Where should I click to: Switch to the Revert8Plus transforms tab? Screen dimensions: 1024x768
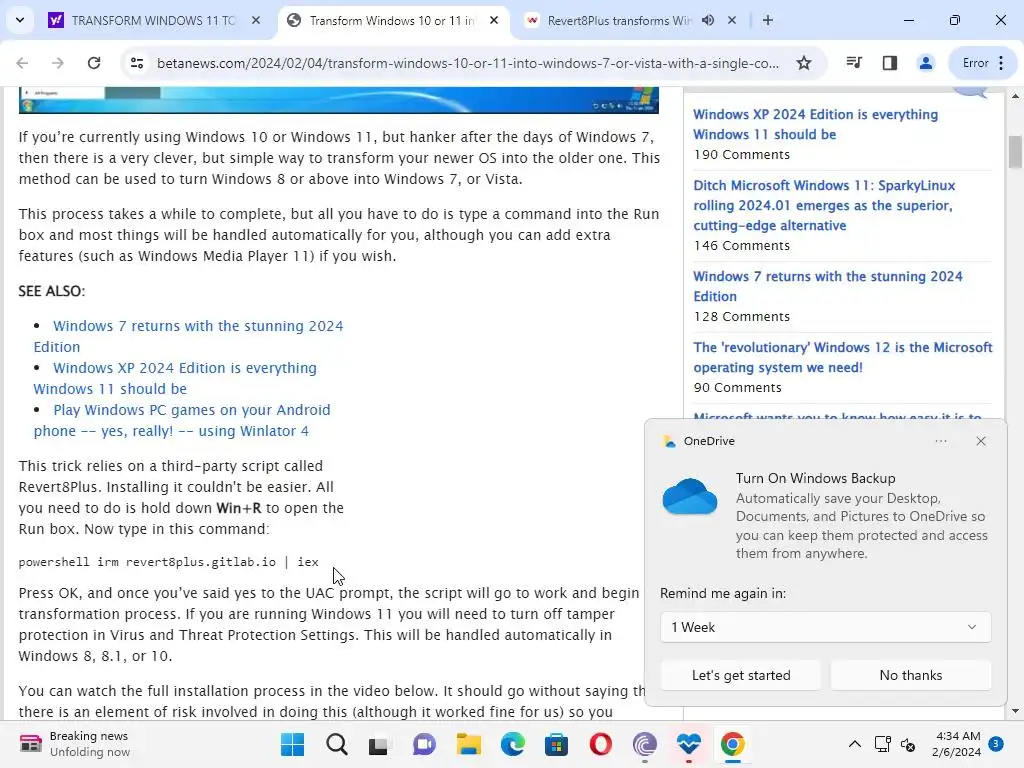pyautogui.click(x=618, y=20)
